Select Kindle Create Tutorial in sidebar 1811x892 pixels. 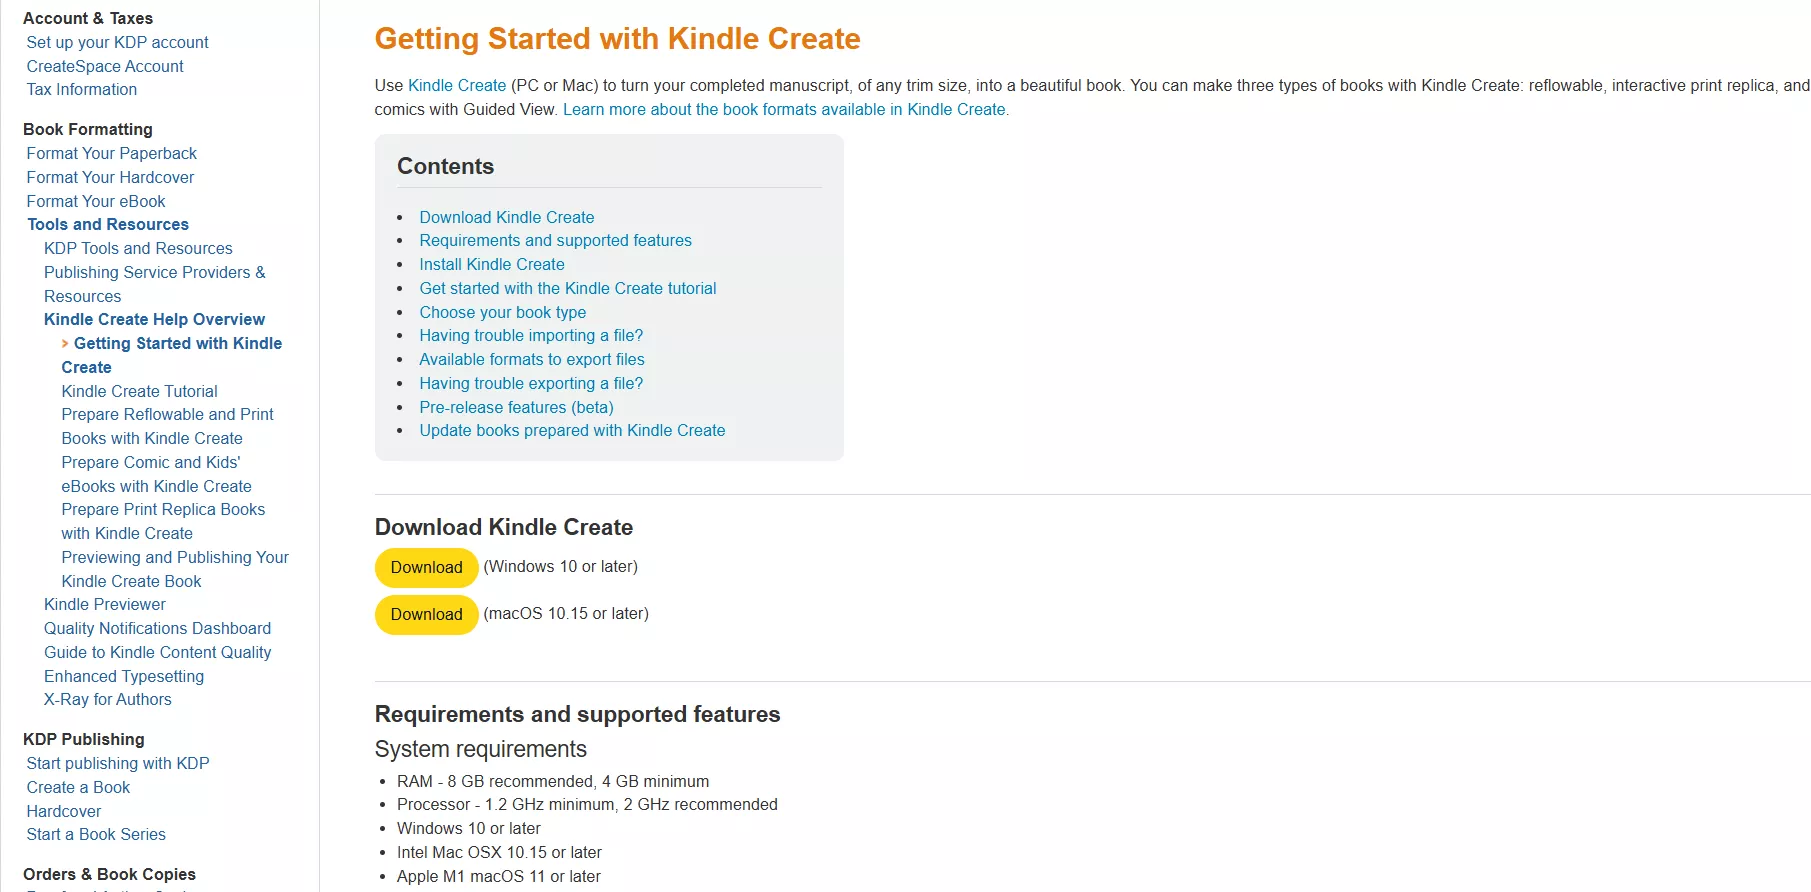point(139,391)
